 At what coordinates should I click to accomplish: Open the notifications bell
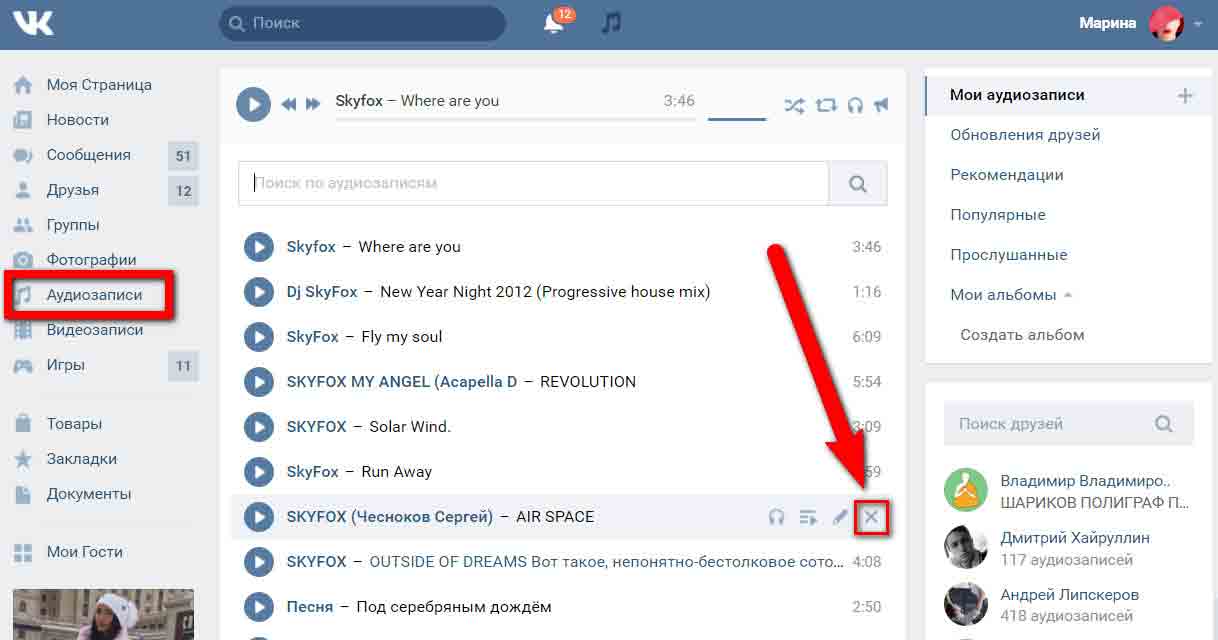[x=553, y=23]
